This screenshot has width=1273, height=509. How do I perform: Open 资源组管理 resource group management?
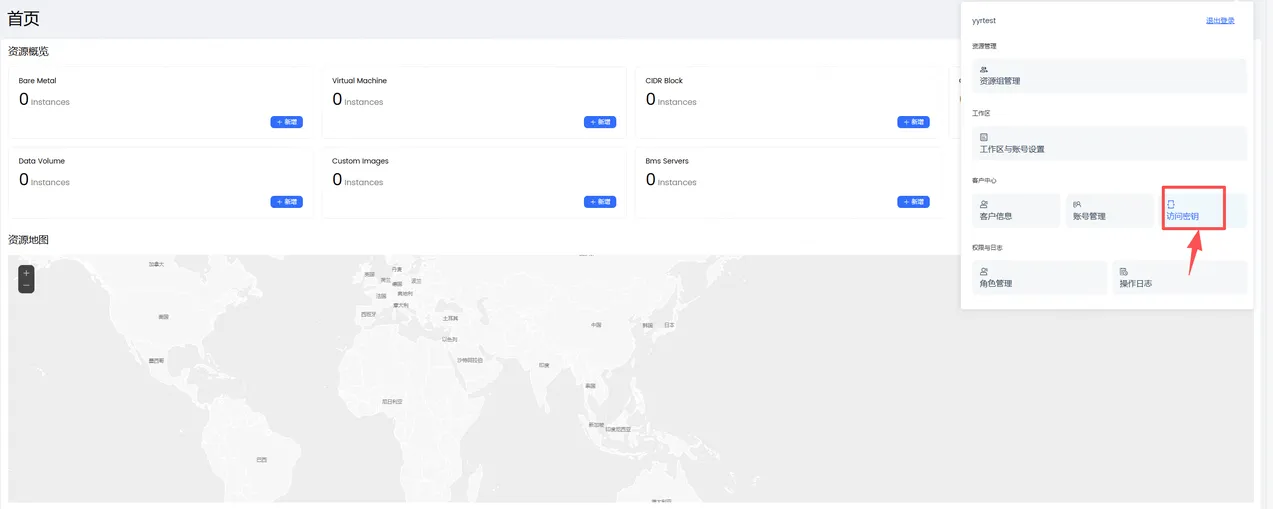(1109, 75)
